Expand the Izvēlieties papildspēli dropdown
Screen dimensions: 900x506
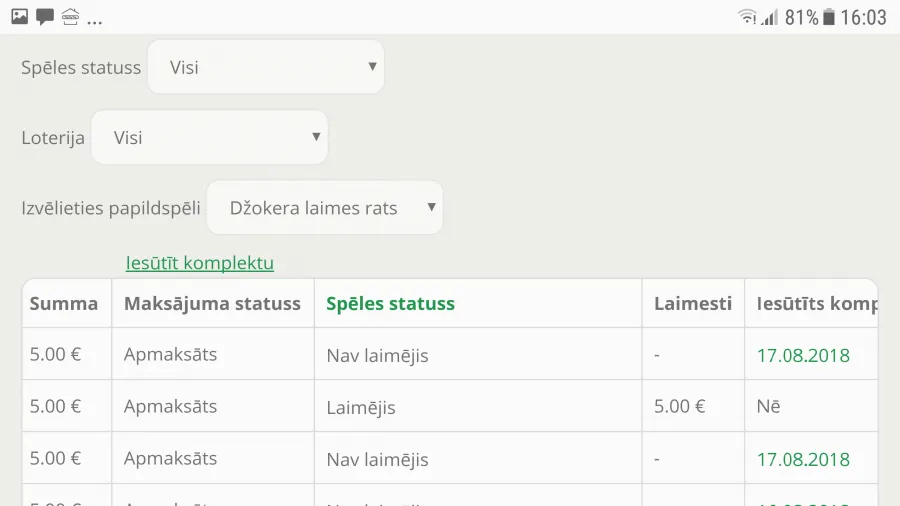coord(324,208)
